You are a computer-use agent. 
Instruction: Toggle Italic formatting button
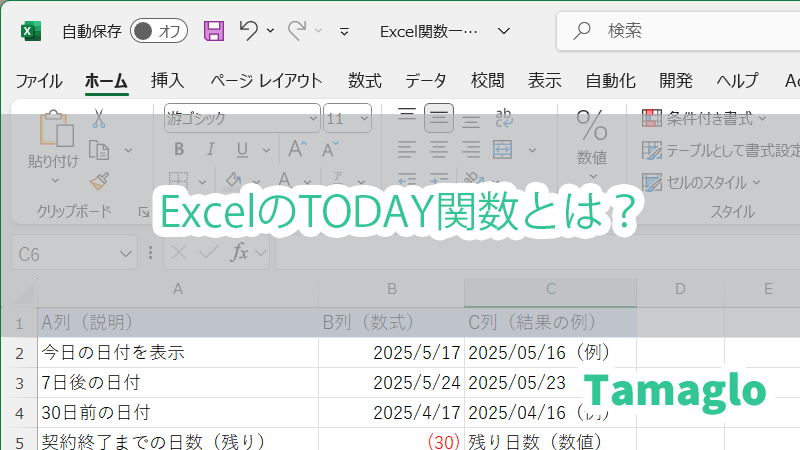[208, 150]
